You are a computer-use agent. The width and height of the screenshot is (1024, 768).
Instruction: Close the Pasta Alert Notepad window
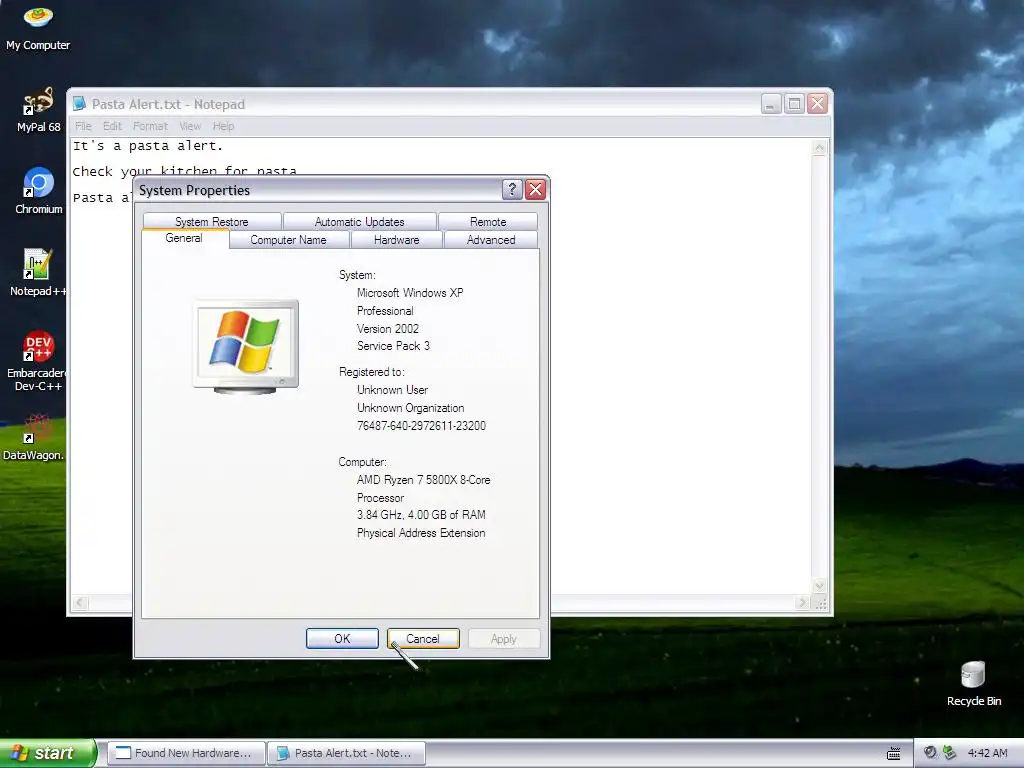(x=818, y=104)
